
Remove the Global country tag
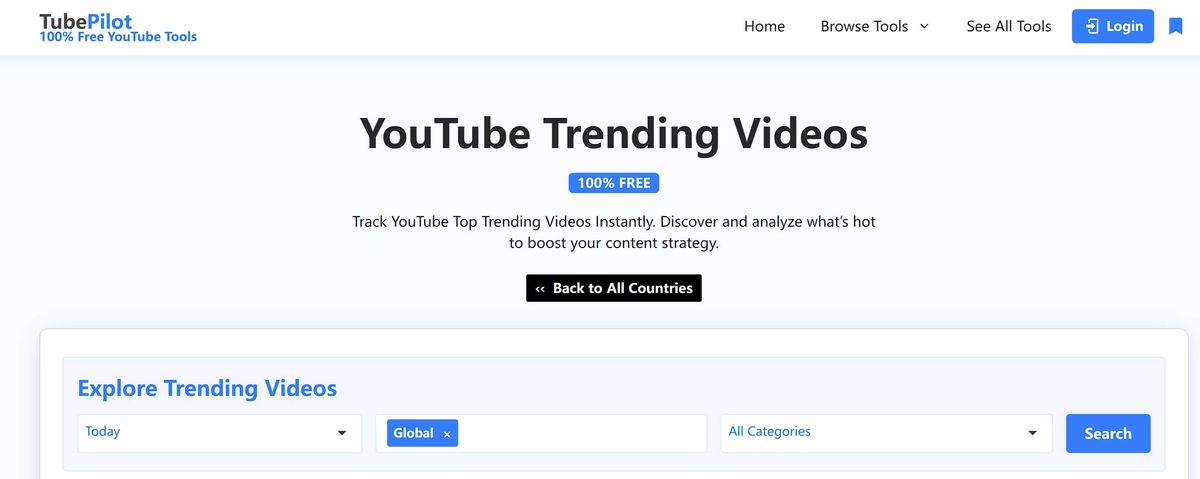coord(447,434)
